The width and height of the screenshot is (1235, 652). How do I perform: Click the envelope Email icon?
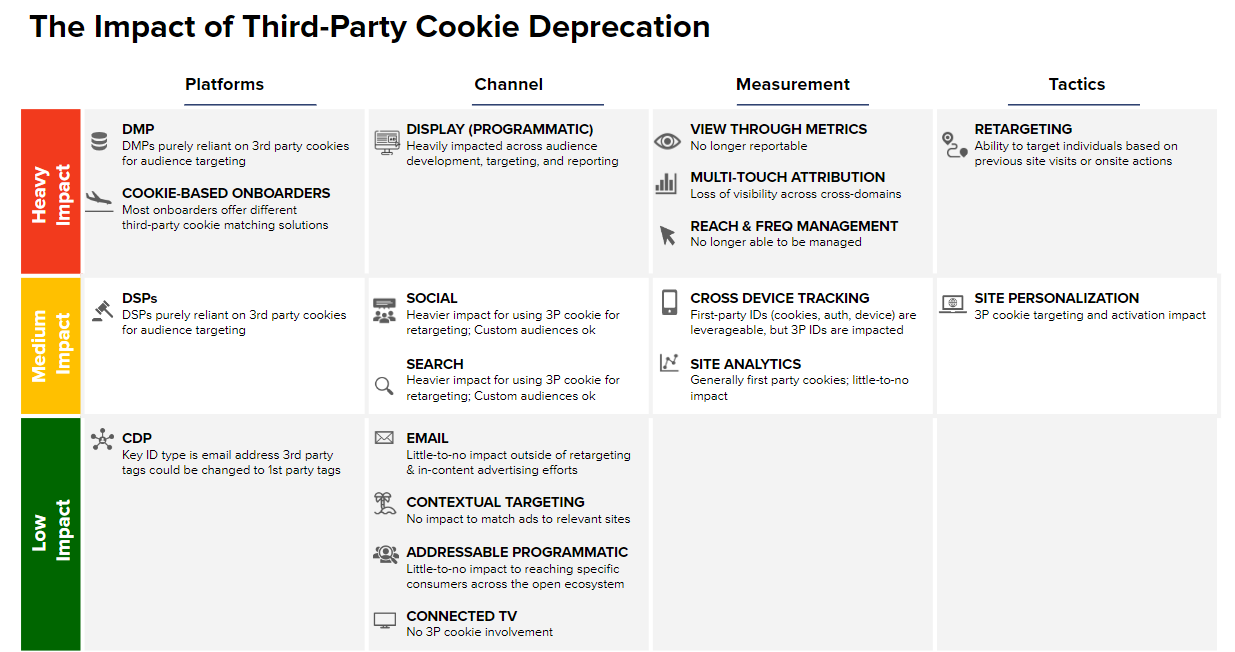pos(384,438)
